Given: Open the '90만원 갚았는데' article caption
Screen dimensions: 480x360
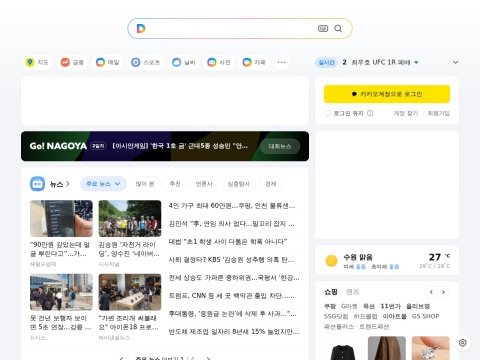Looking at the screenshot, I should (x=60, y=249).
